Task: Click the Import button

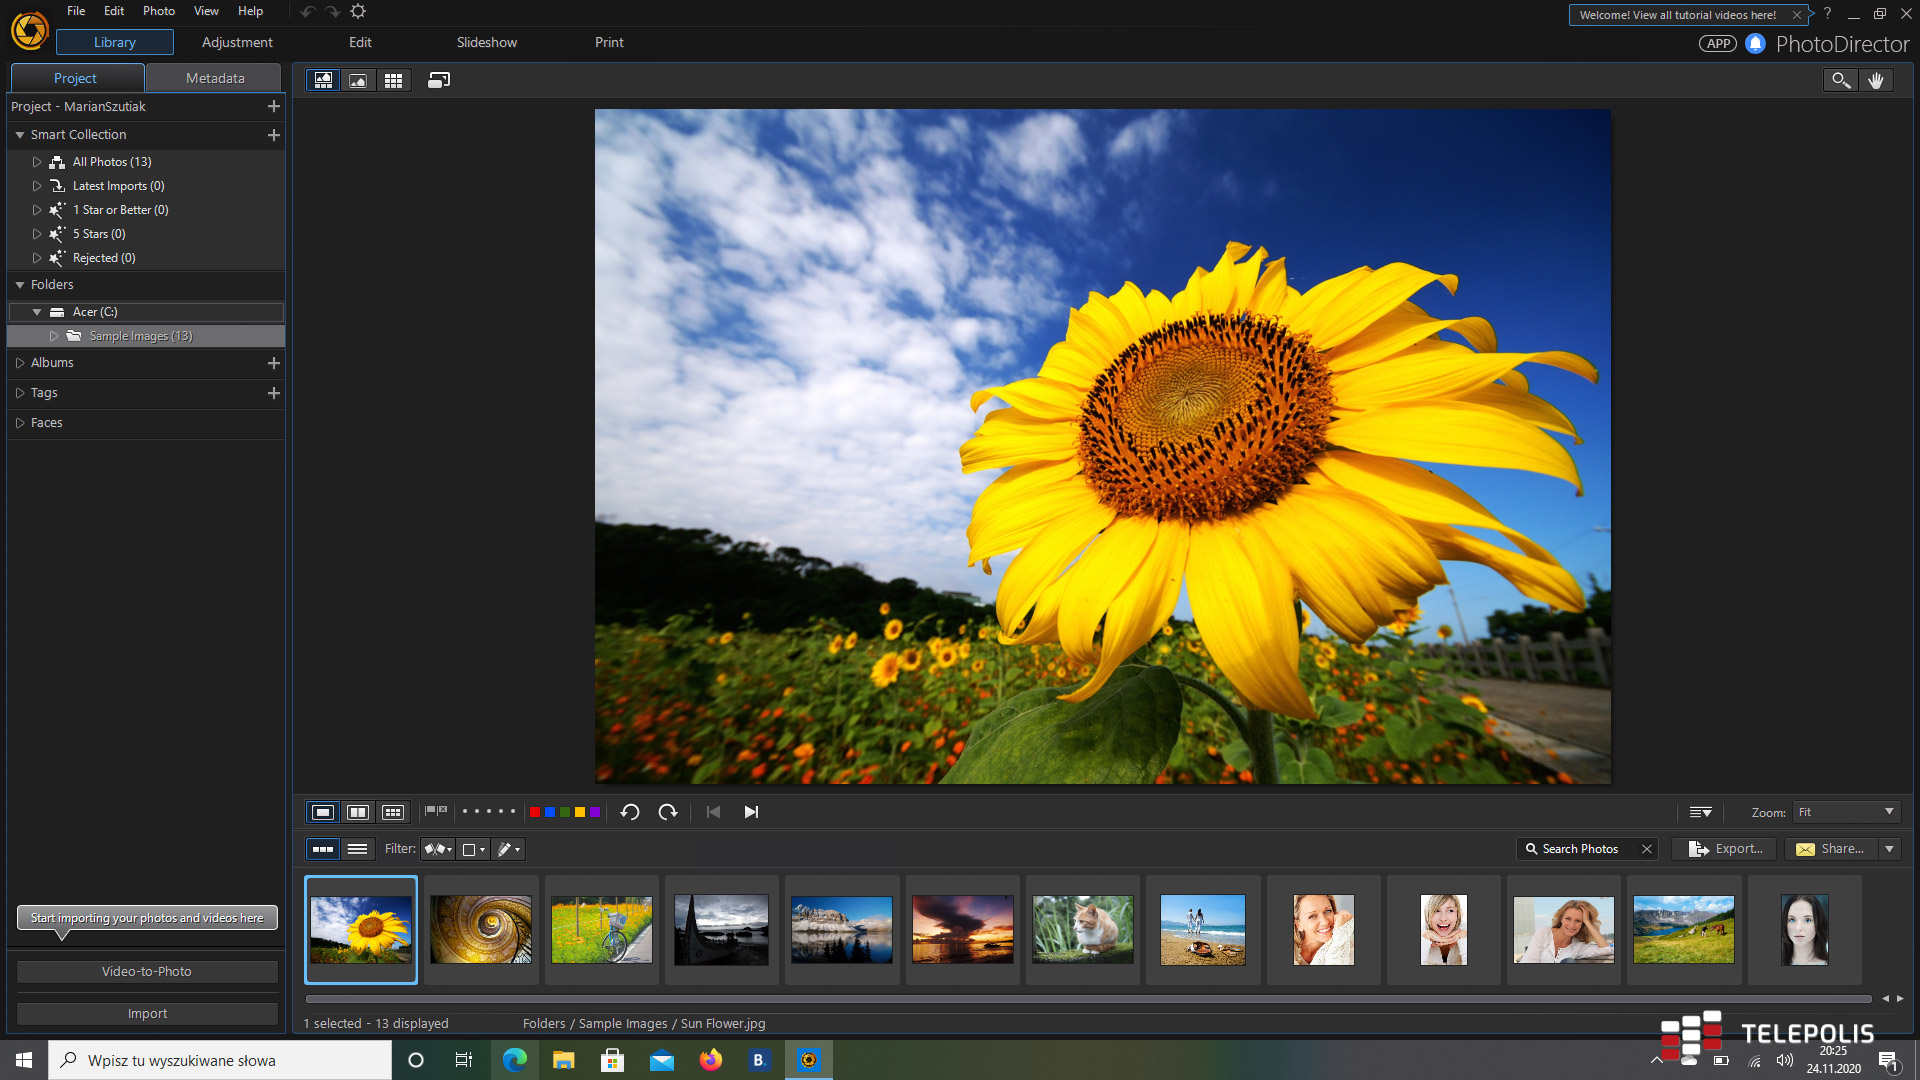Action: tap(147, 1013)
